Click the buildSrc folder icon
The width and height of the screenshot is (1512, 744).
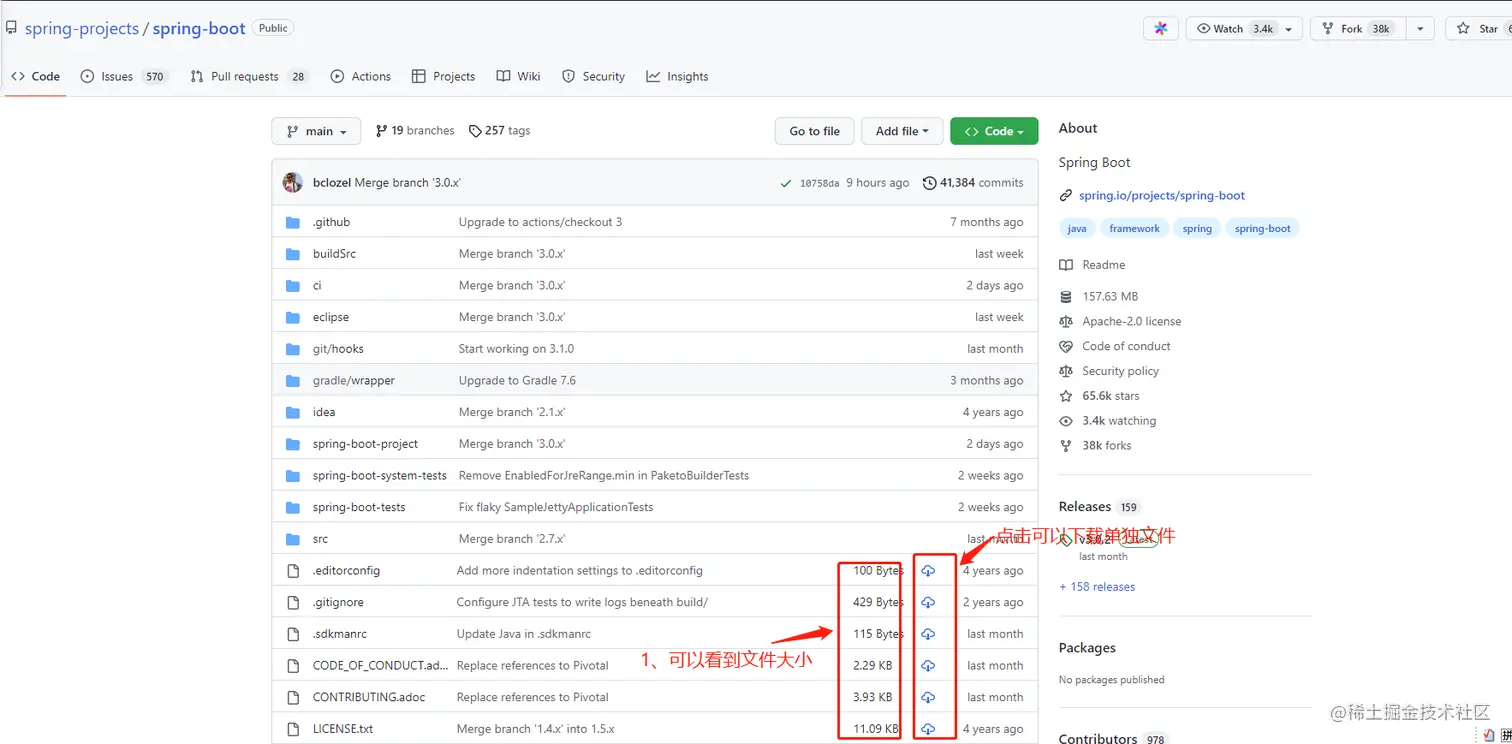coord(293,254)
